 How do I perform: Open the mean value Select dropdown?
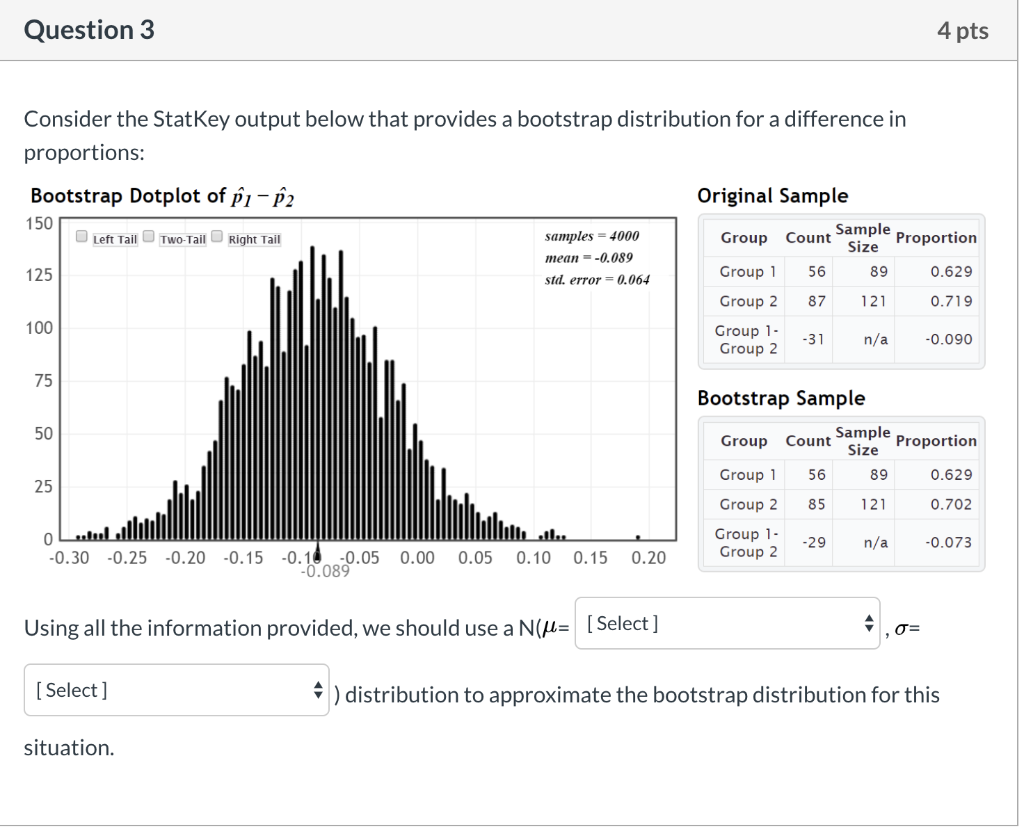[x=727, y=623]
